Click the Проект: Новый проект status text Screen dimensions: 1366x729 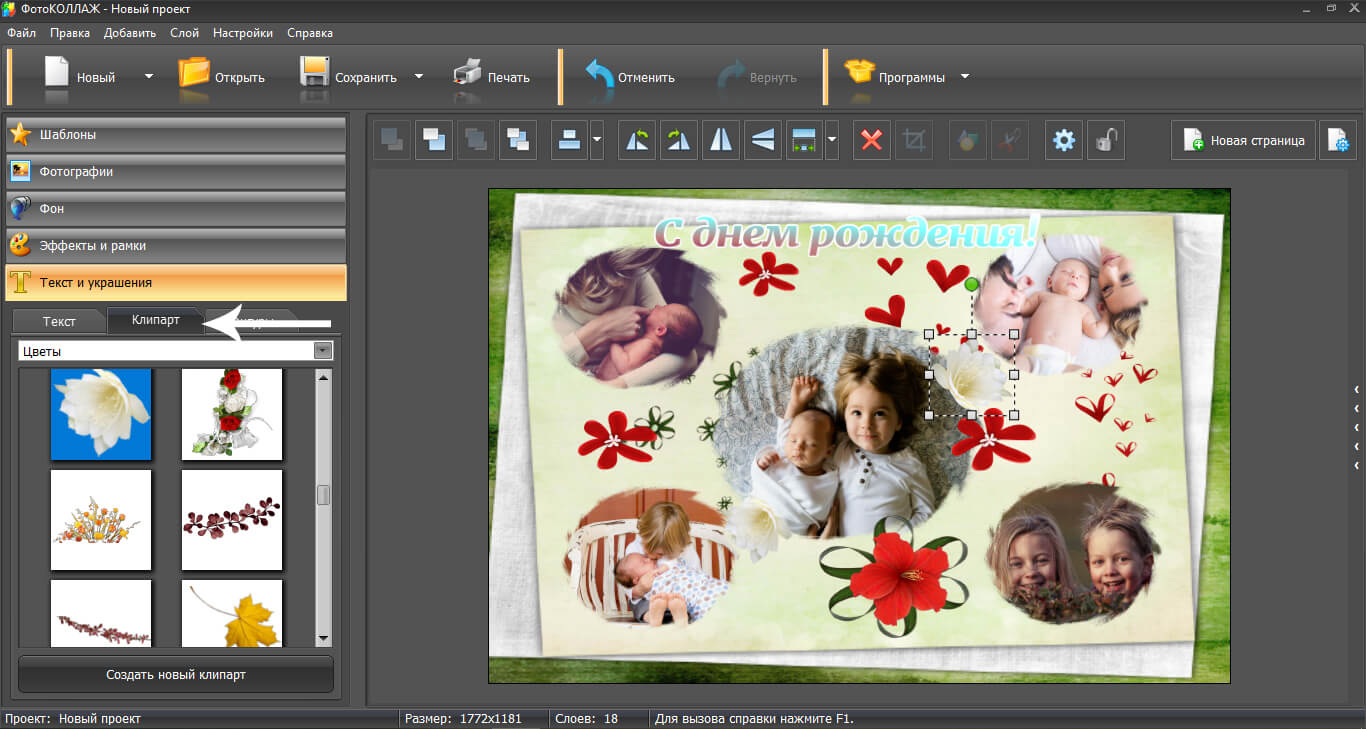pyautogui.click(x=73, y=719)
